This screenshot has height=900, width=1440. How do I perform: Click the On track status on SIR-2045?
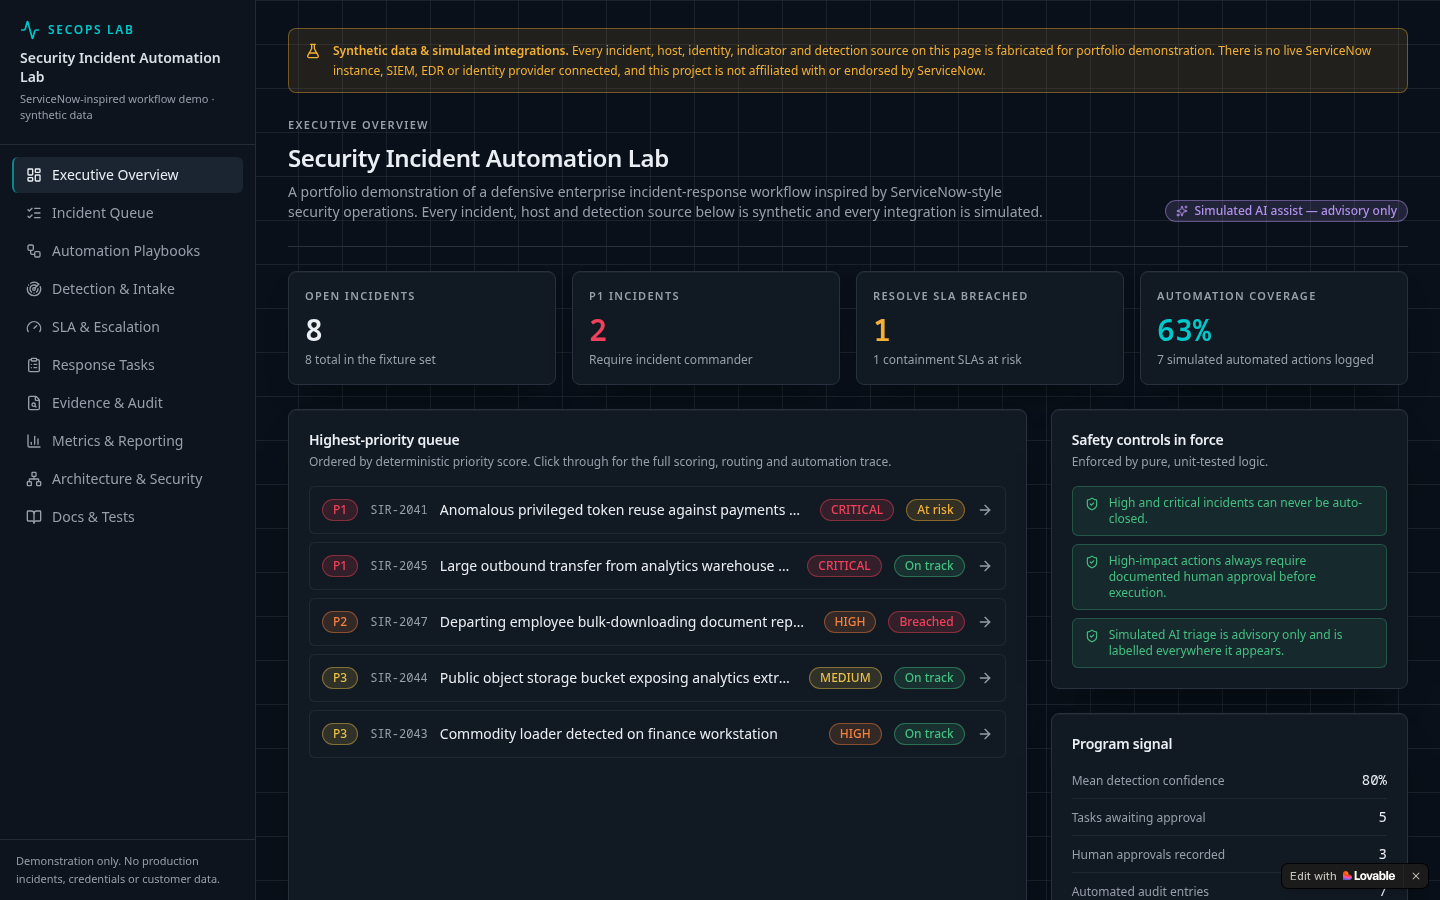pos(929,566)
